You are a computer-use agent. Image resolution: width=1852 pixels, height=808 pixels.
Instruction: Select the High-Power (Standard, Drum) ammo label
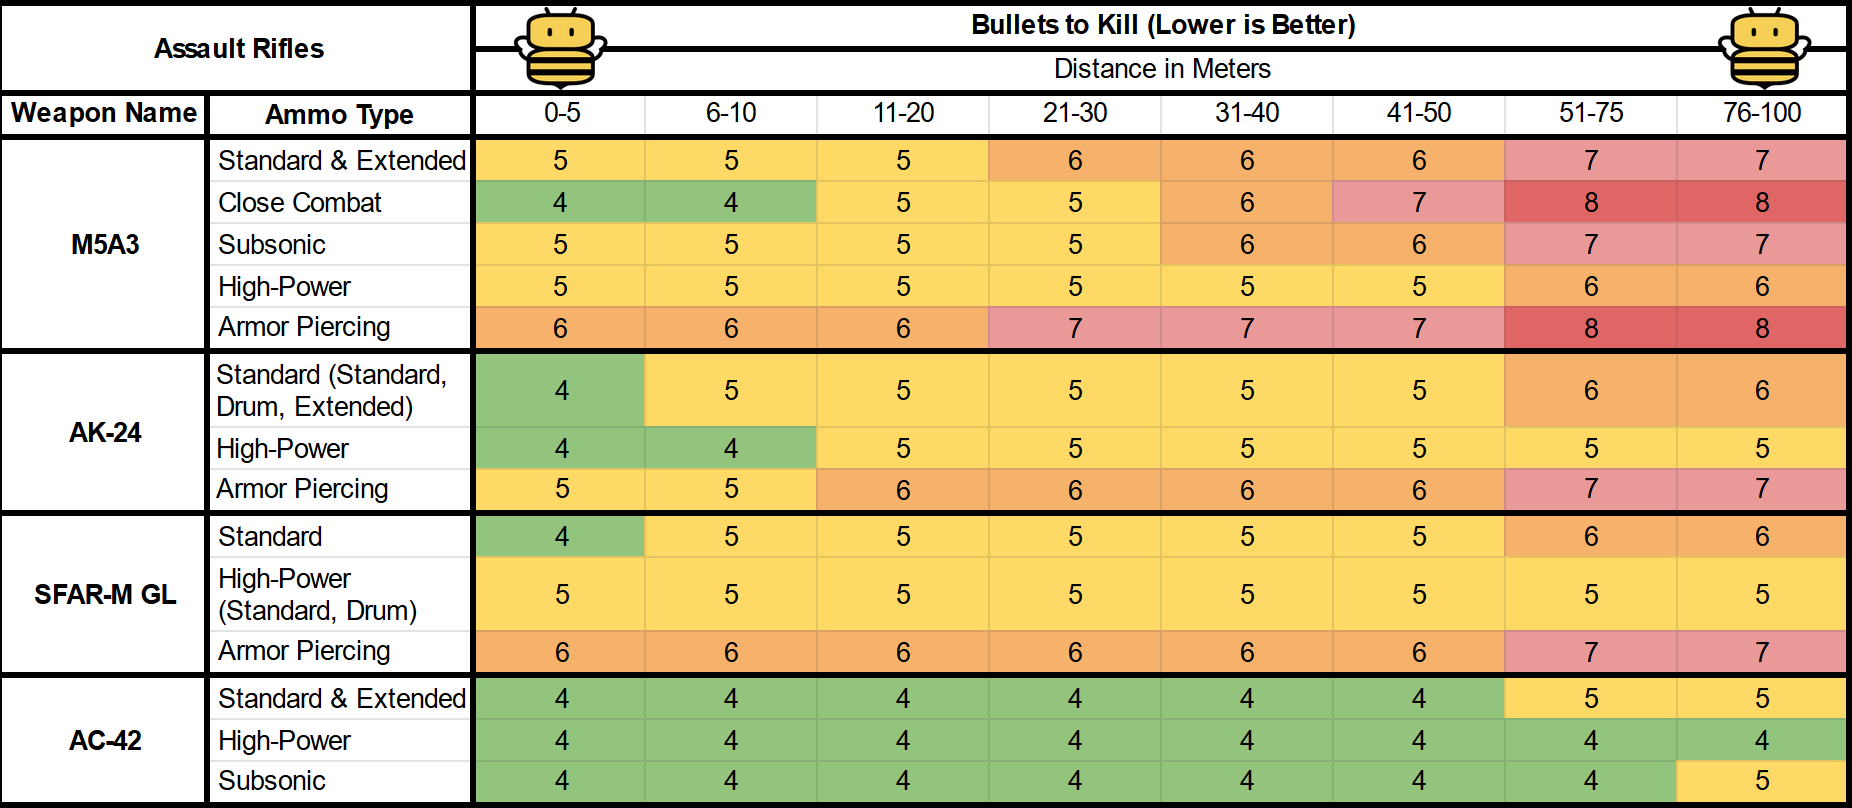(317, 594)
